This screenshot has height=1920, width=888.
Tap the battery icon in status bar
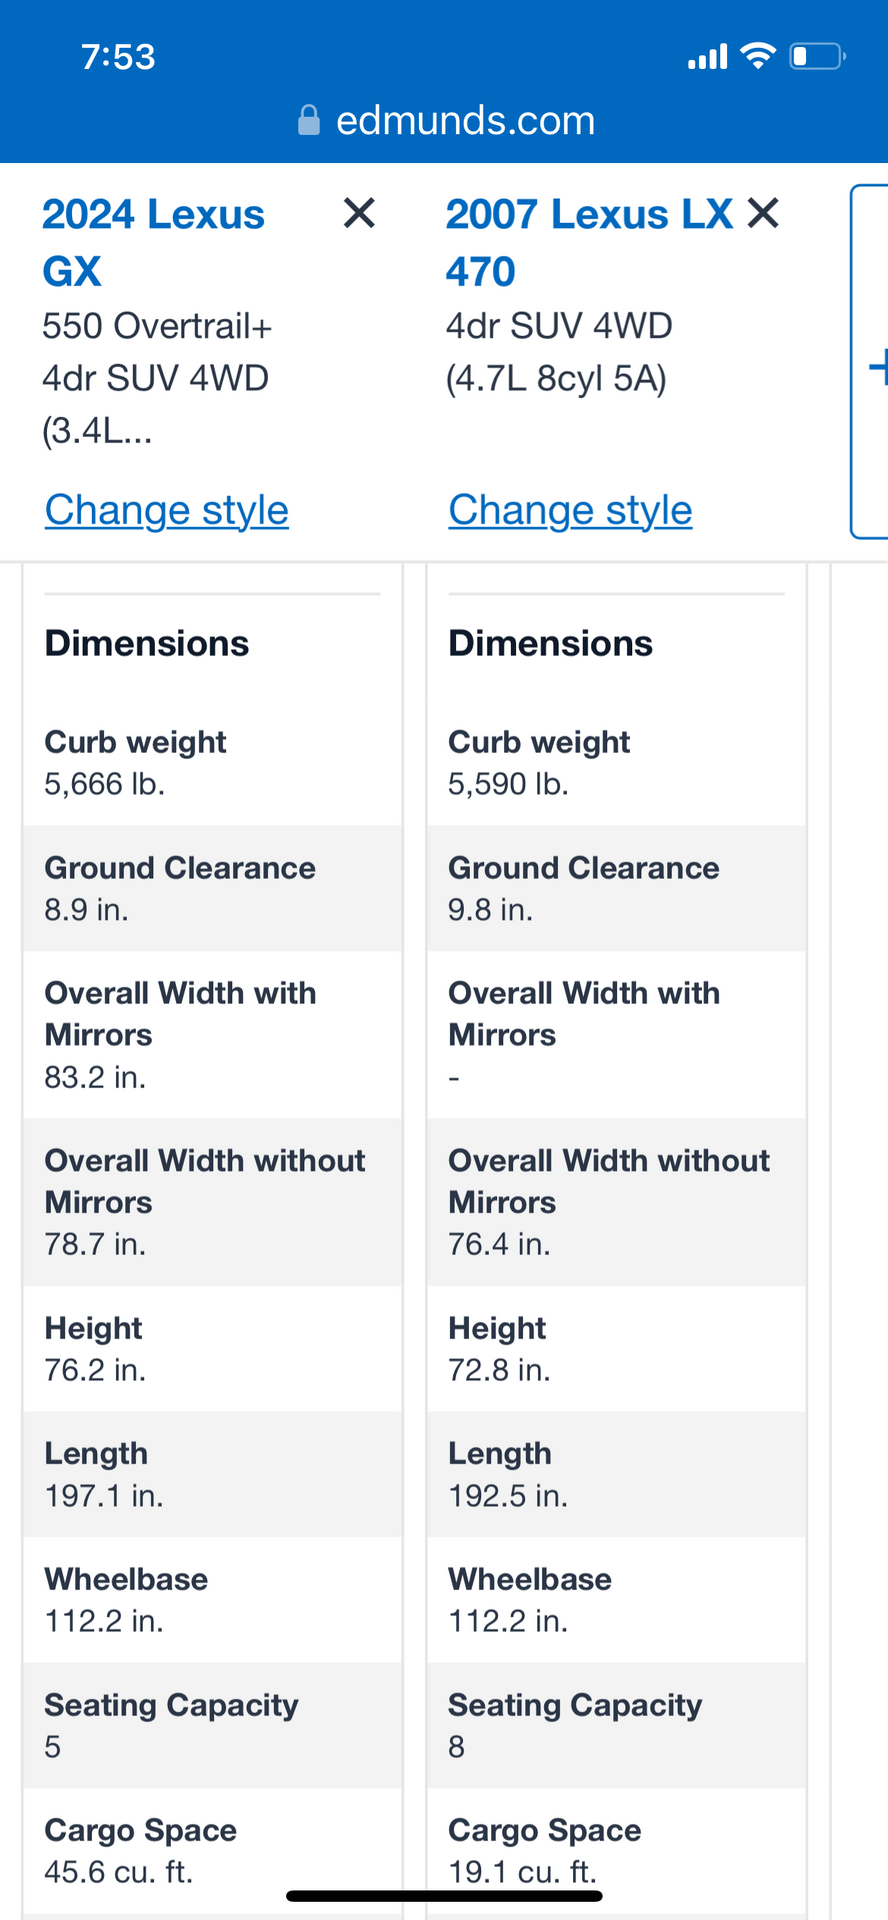tap(818, 56)
